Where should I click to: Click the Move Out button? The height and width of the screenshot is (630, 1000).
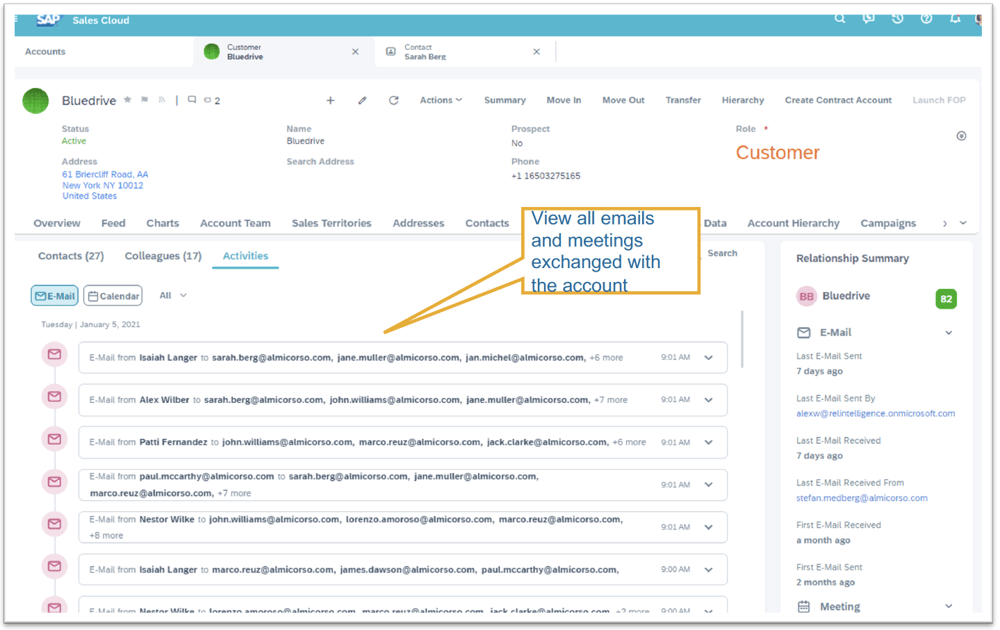click(x=623, y=100)
